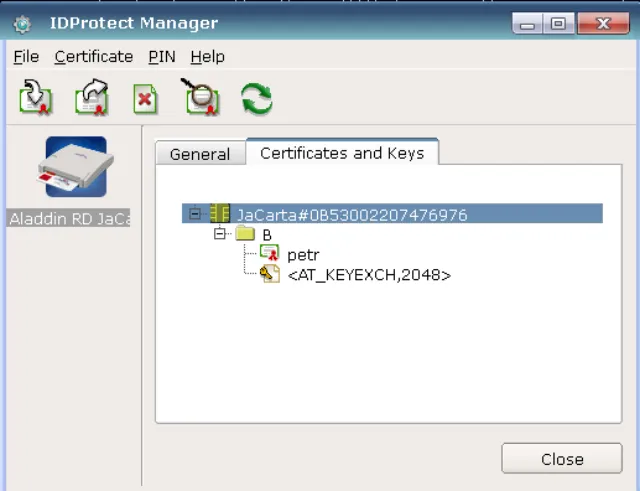
Task: Click the yellow folder icon labeled B
Action: point(245,233)
